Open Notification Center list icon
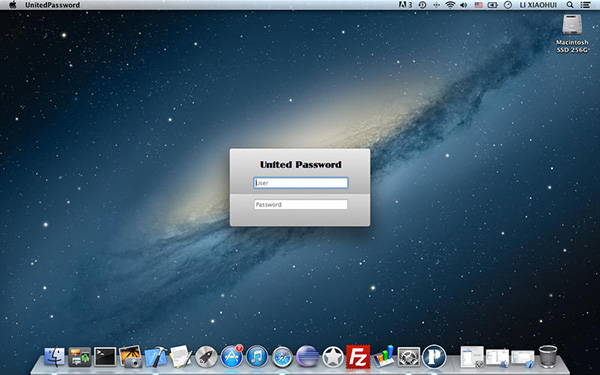Viewport: 600px width, 375px height. (585, 5)
